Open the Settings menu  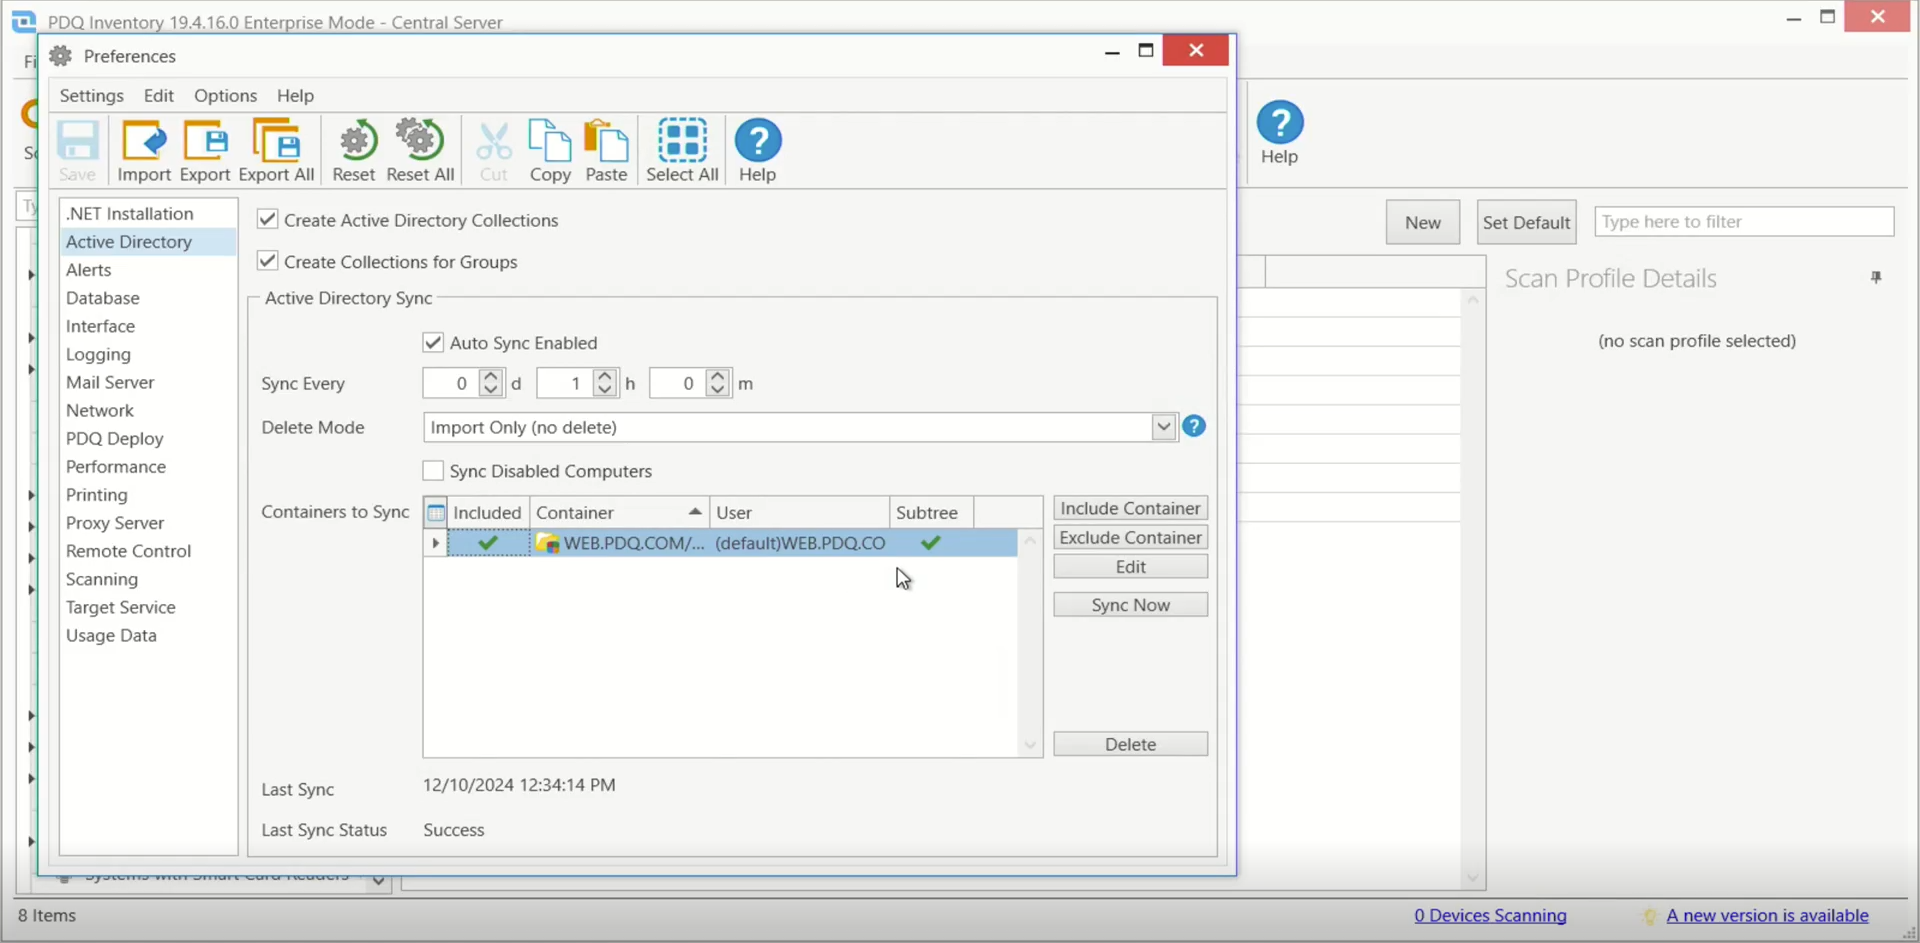(92, 95)
